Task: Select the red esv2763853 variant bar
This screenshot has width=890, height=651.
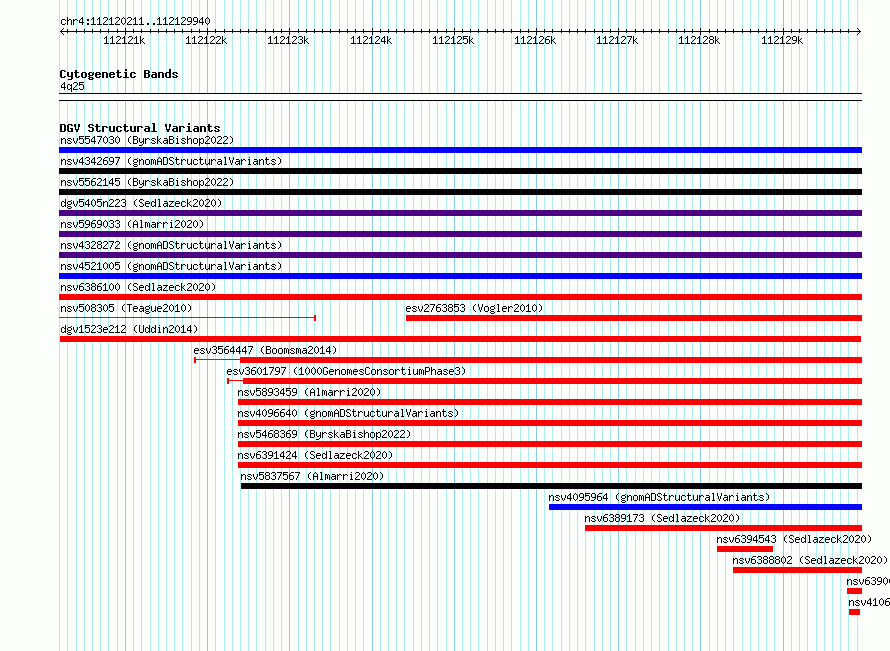Action: coord(634,318)
